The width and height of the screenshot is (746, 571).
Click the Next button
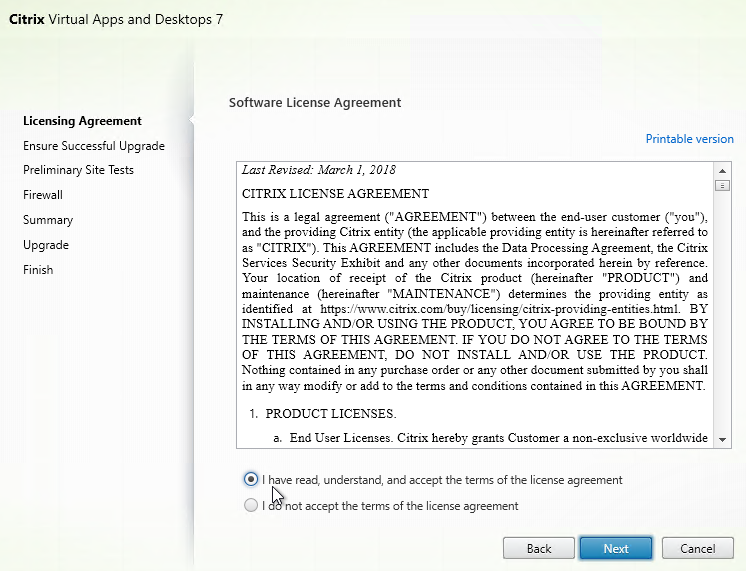coord(616,549)
